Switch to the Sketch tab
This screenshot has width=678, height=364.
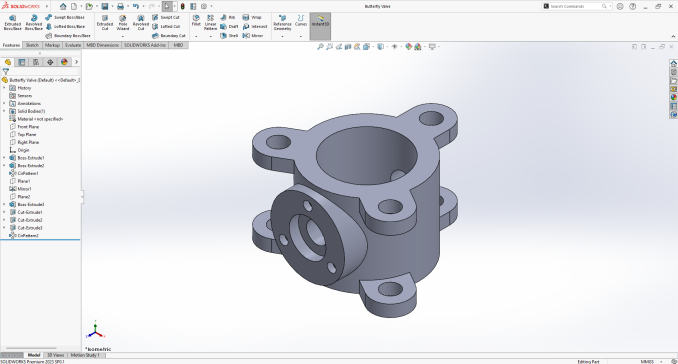[x=32, y=45]
